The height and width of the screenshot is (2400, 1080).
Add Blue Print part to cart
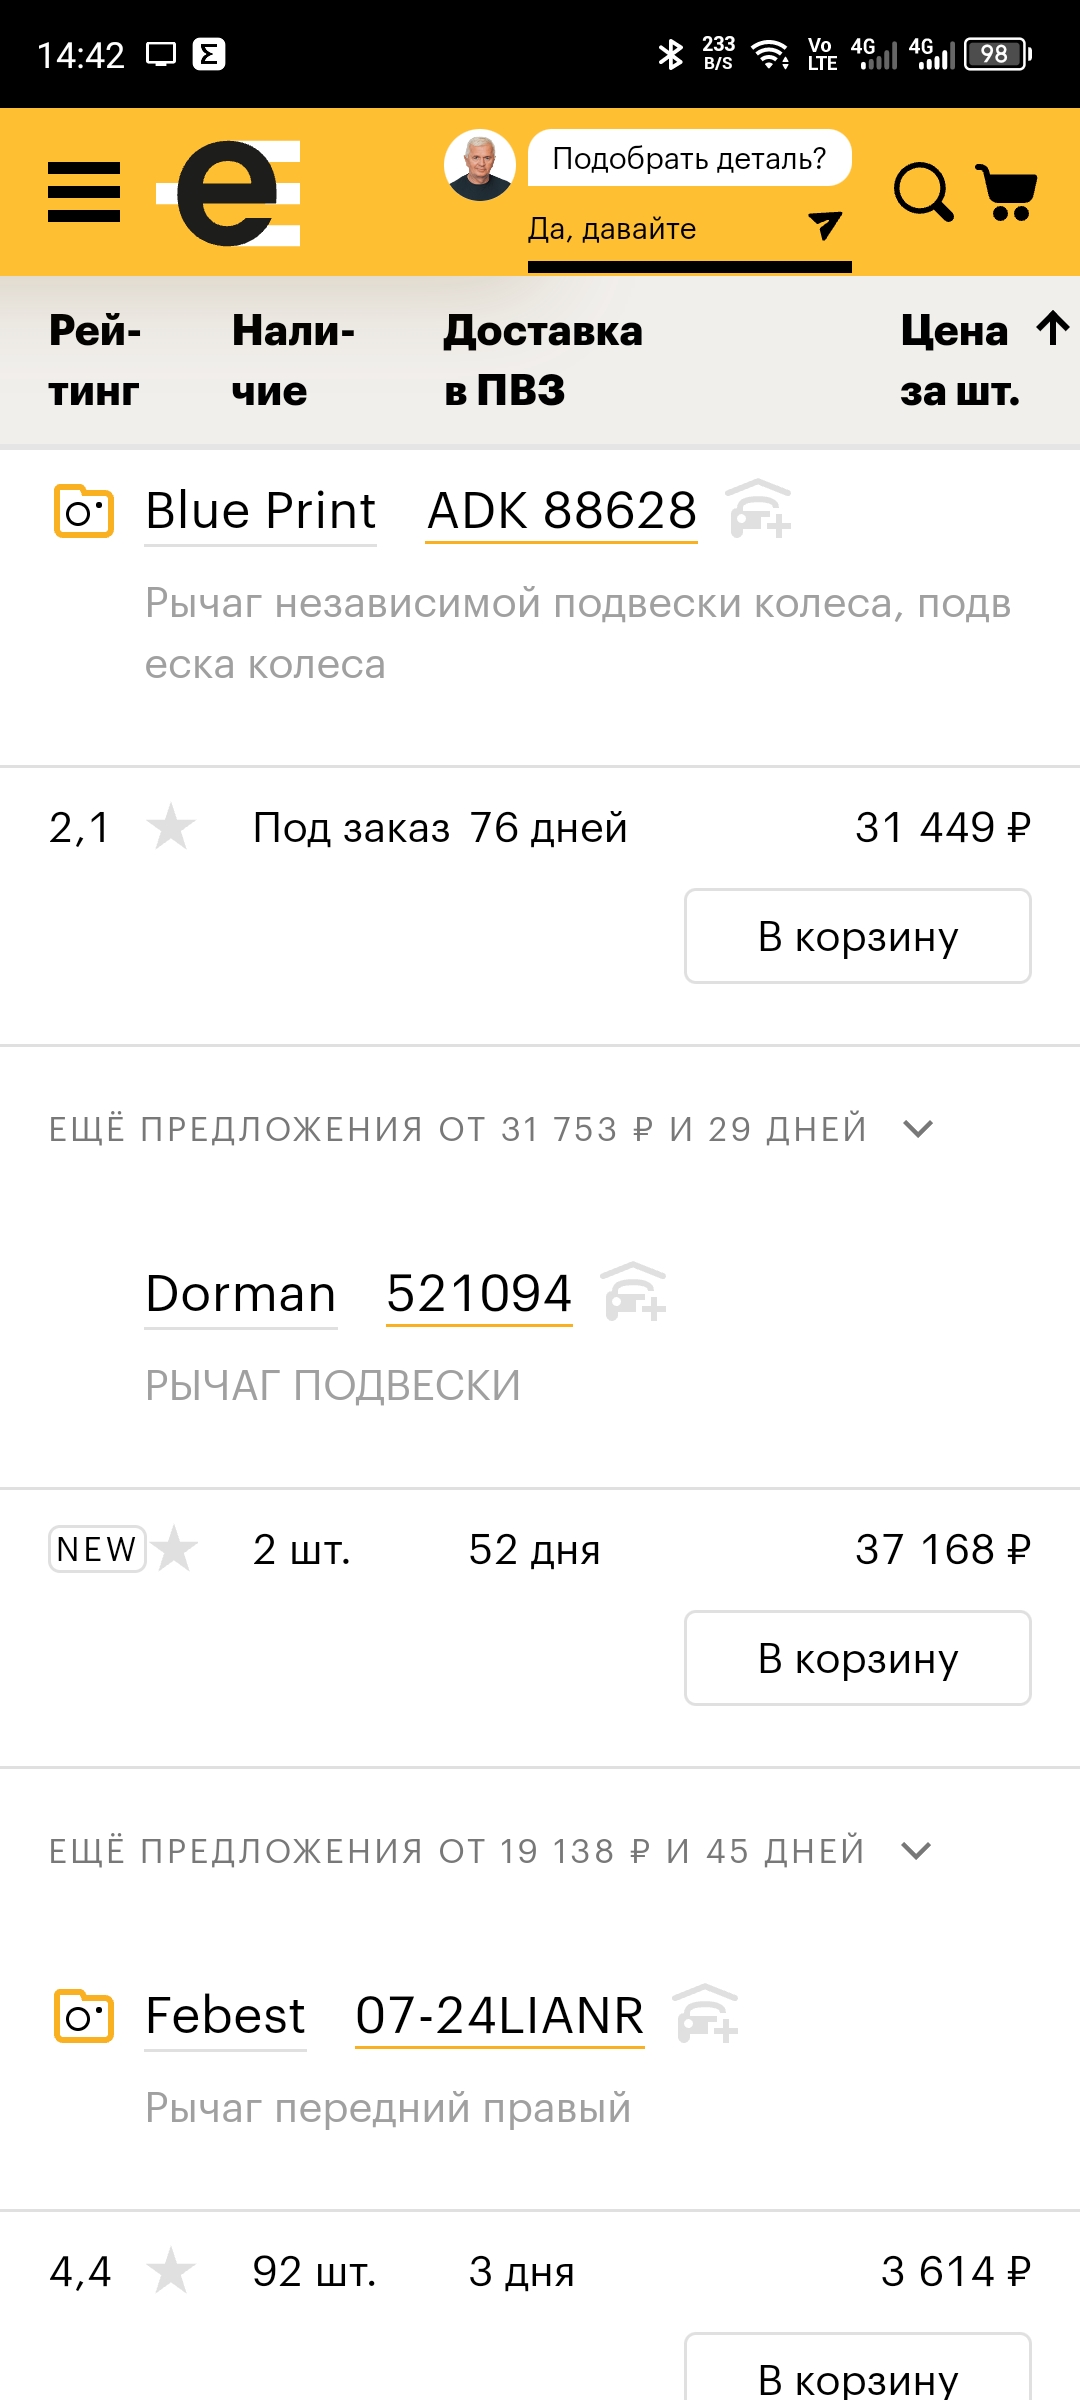857,936
